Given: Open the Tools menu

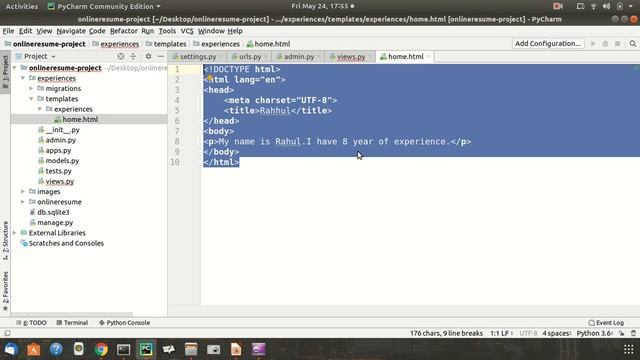Looking at the screenshot, I should pyautogui.click(x=167, y=31).
